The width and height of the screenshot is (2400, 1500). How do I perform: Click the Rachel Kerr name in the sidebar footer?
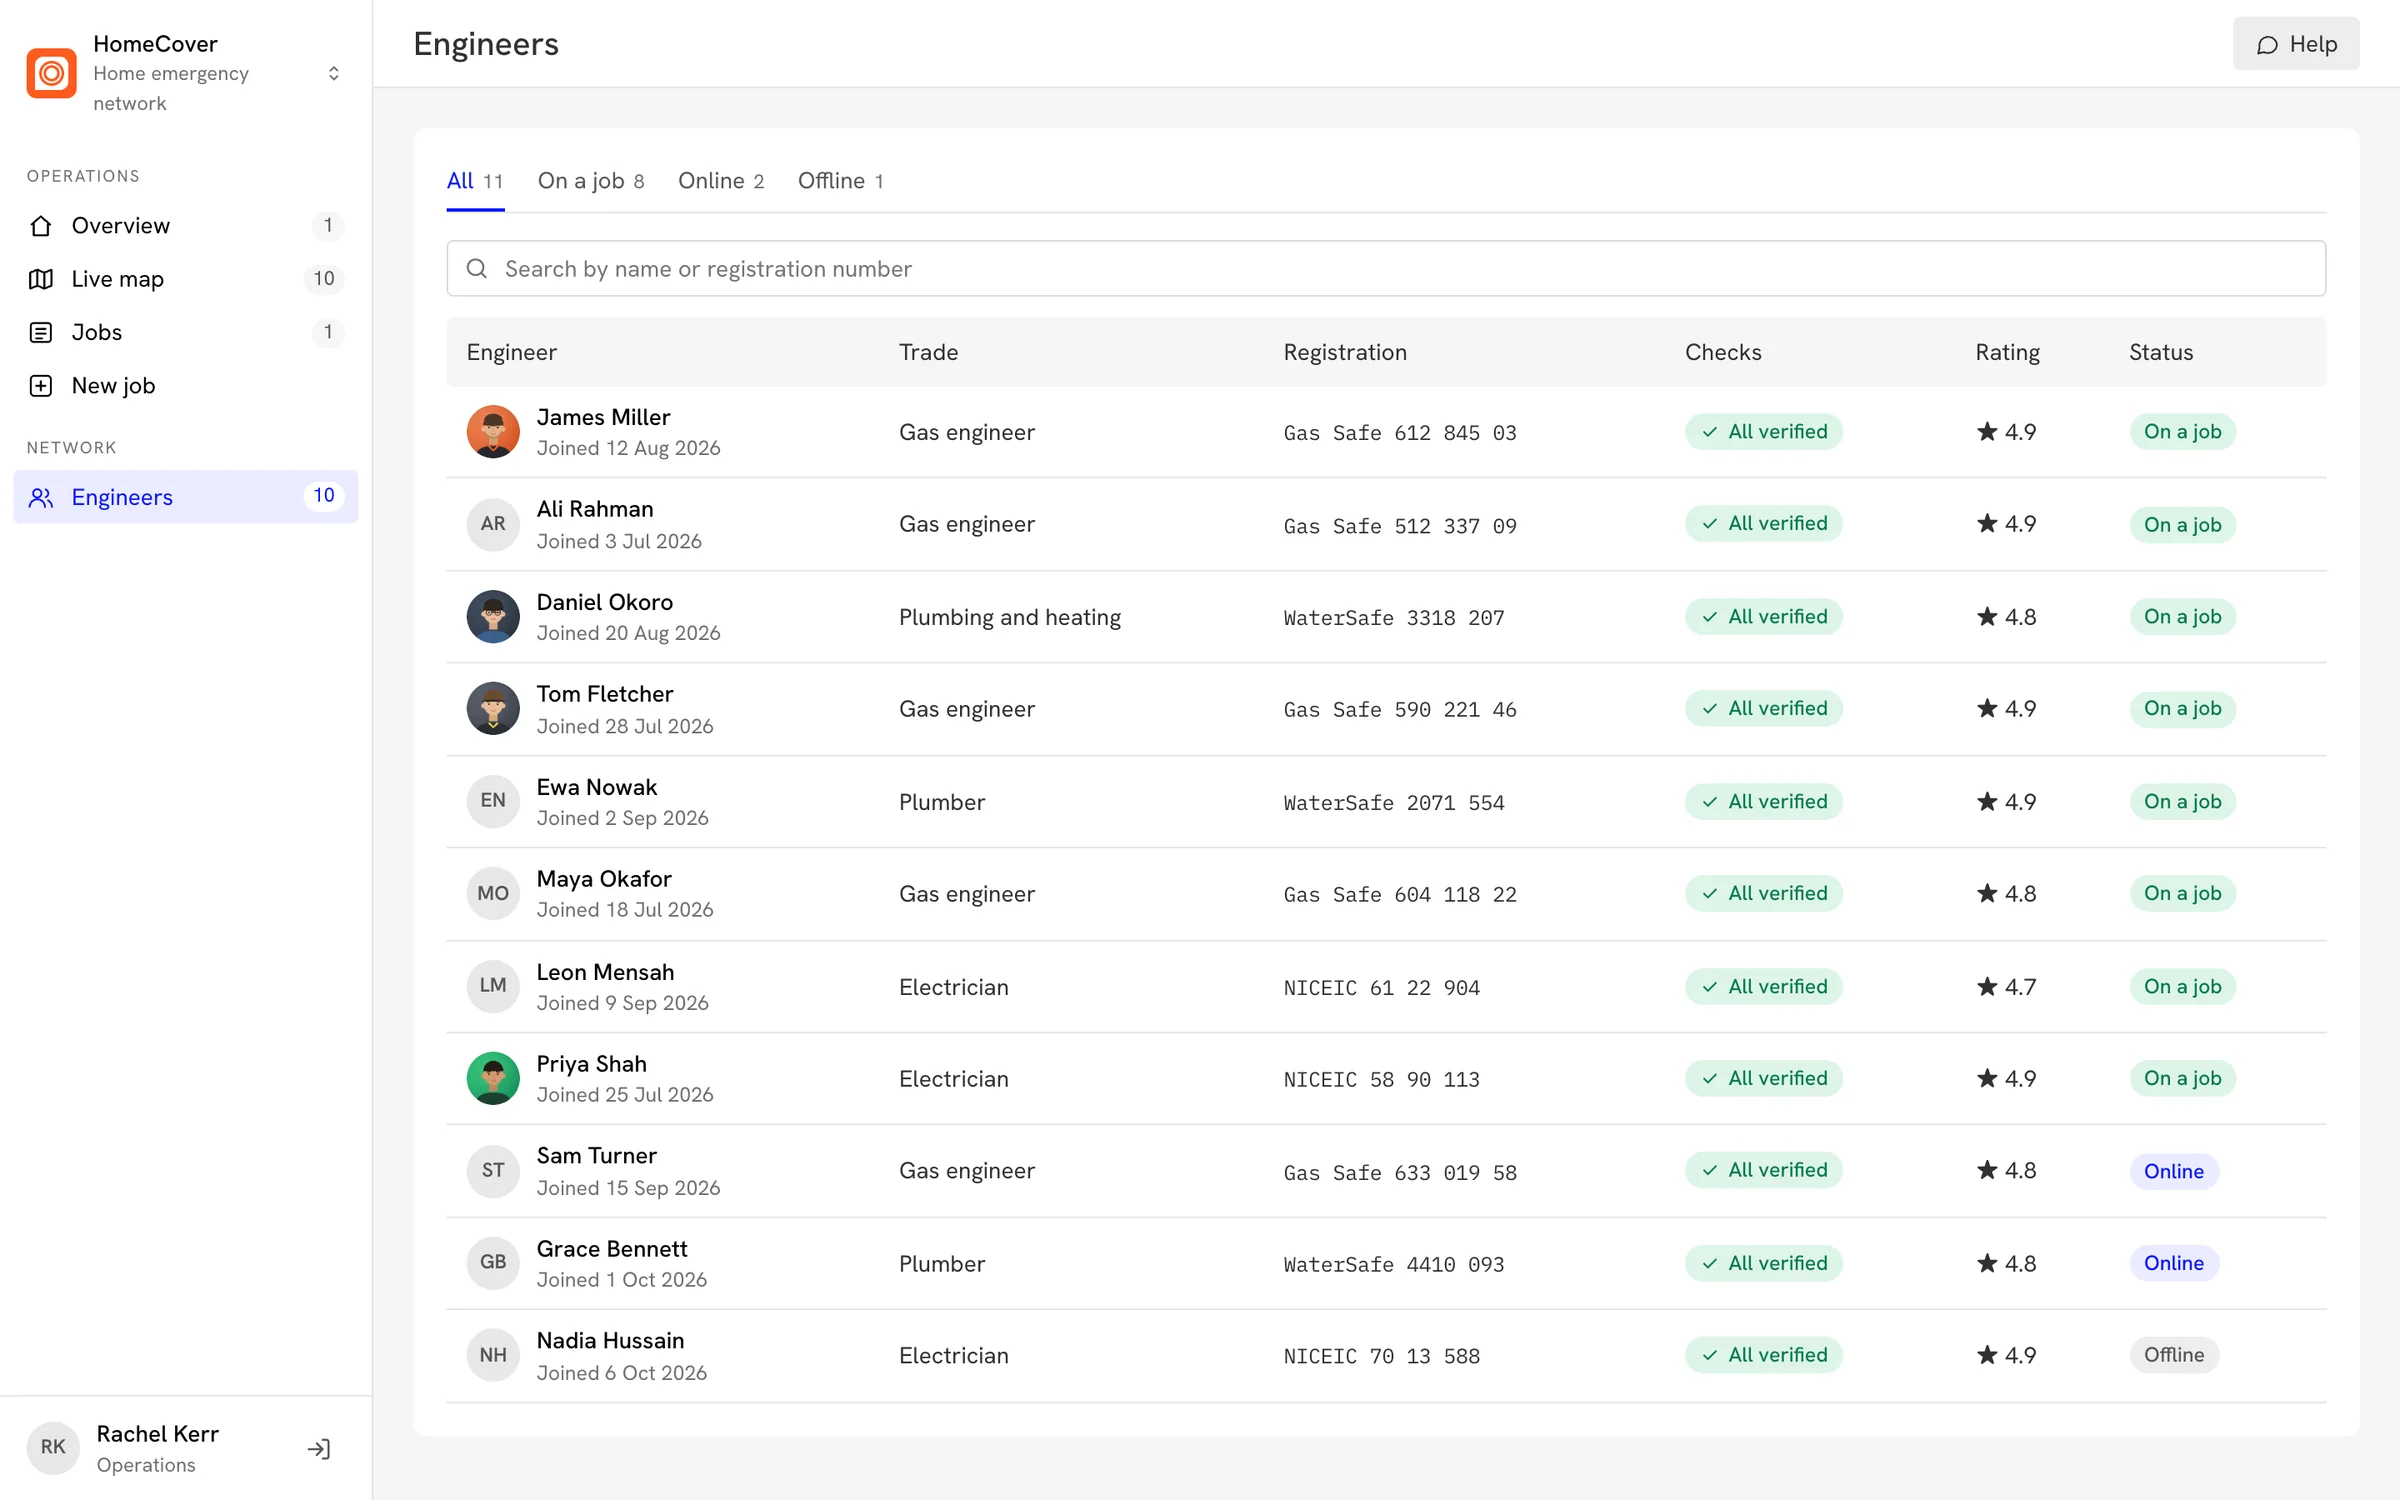tap(158, 1434)
